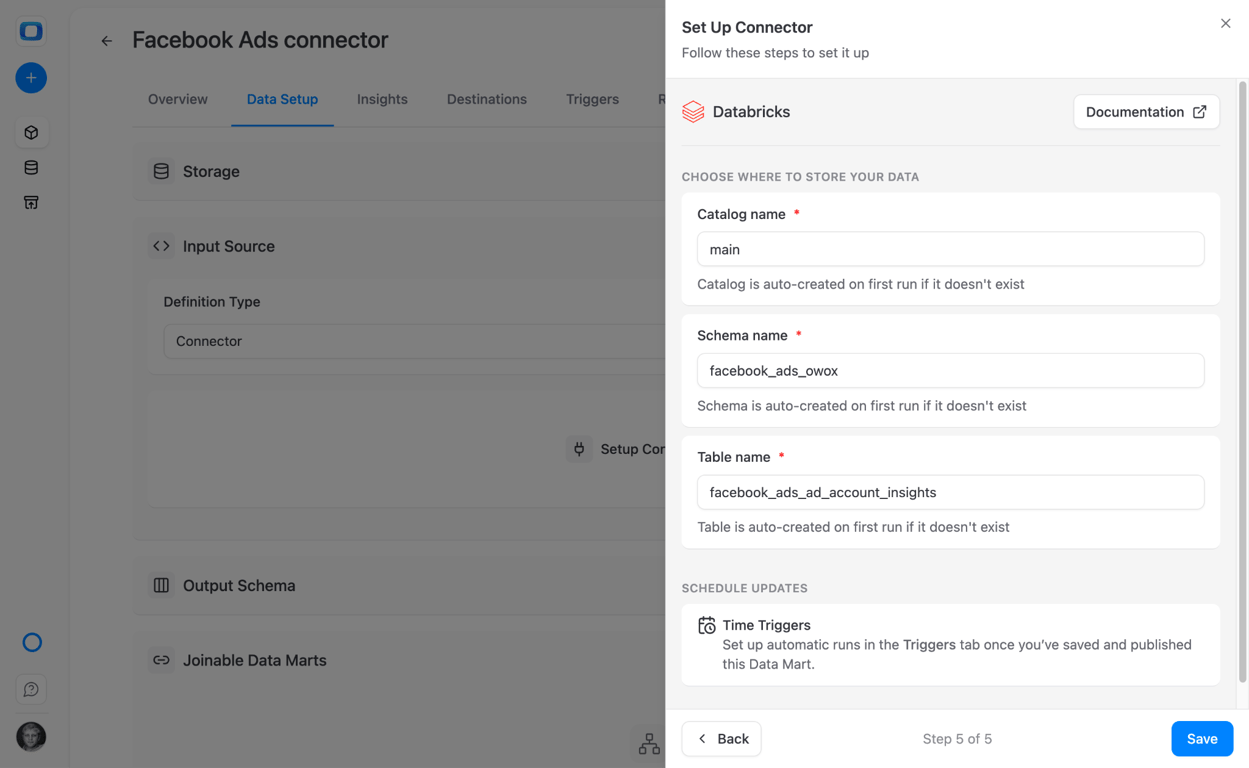The image size is (1249, 768).
Task: Click the blue plus create button
Action: (x=31, y=78)
